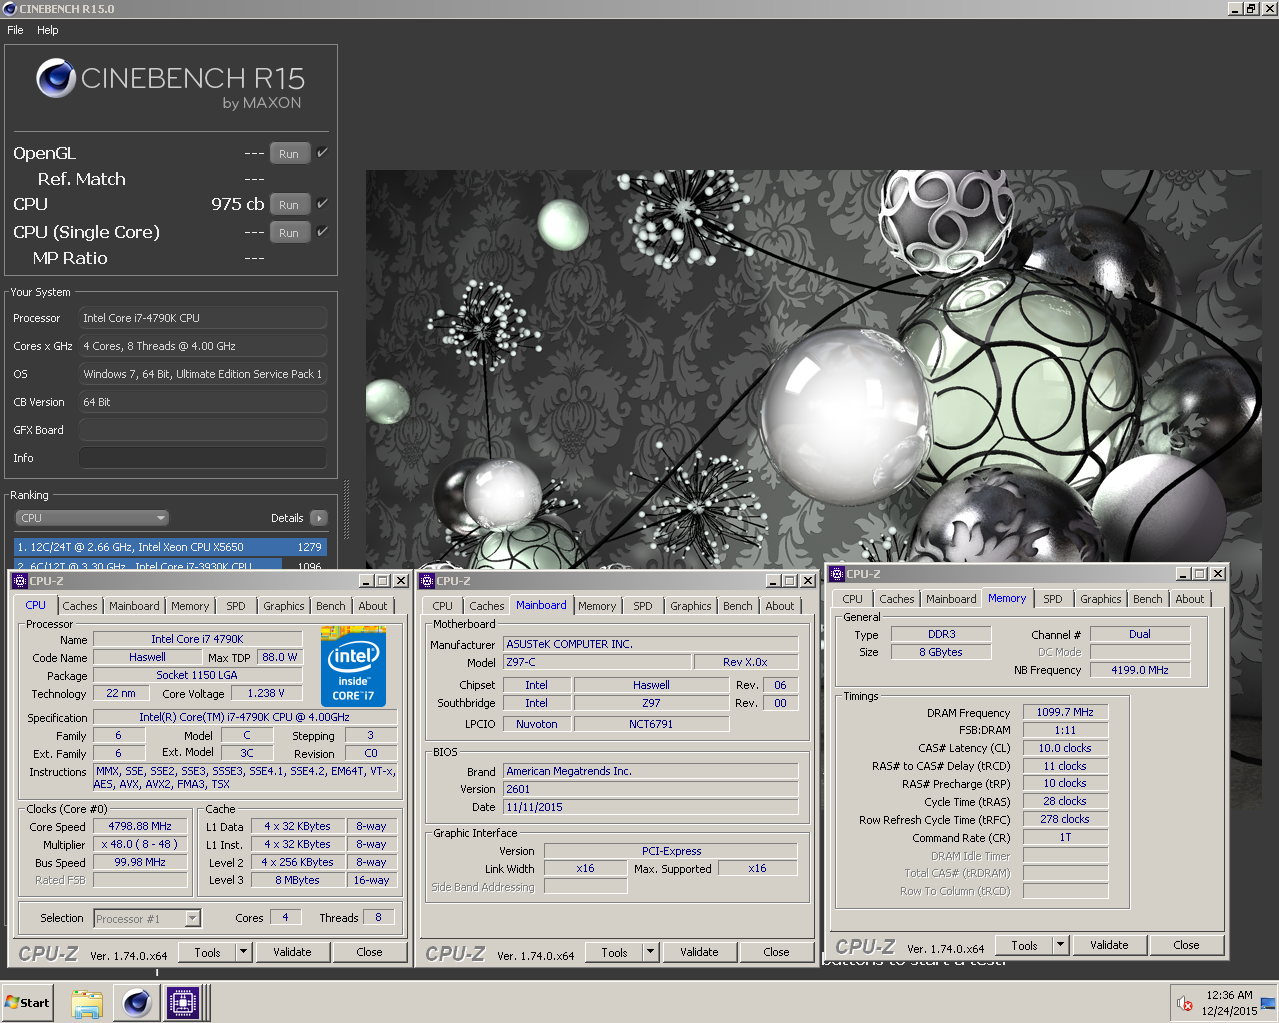
Task: Click the Start button
Action: (x=28, y=1002)
